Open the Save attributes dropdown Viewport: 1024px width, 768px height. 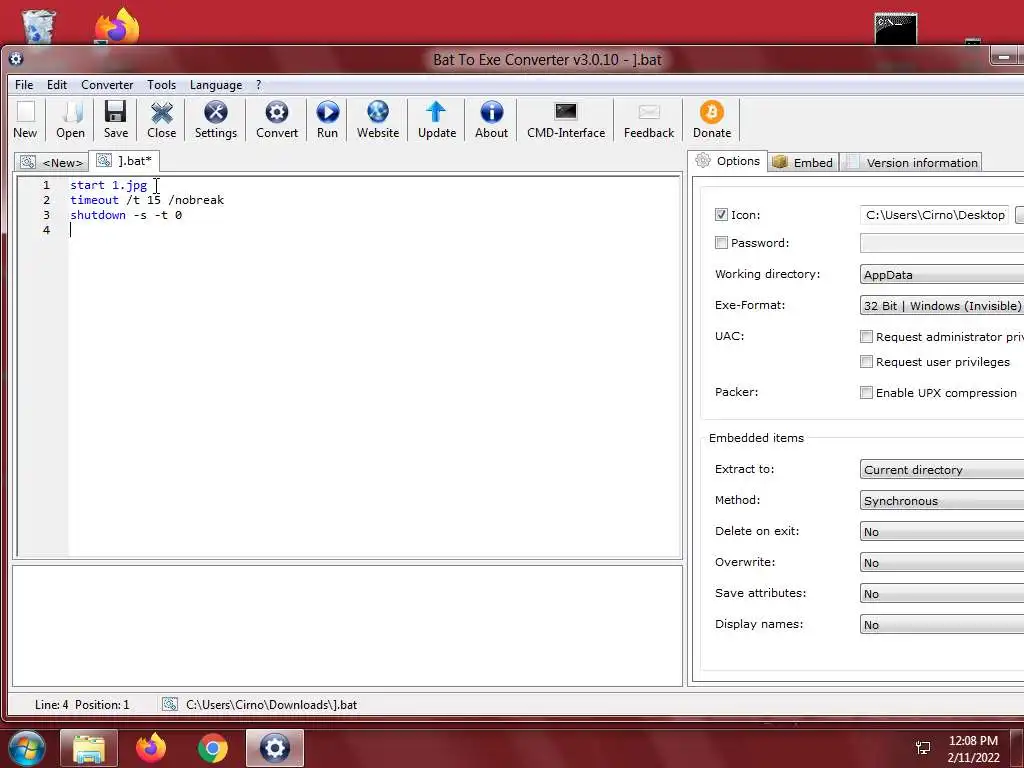coord(942,594)
